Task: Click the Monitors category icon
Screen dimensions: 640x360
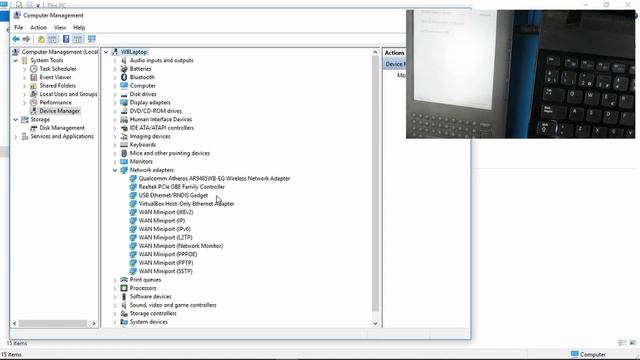Action: point(124,162)
